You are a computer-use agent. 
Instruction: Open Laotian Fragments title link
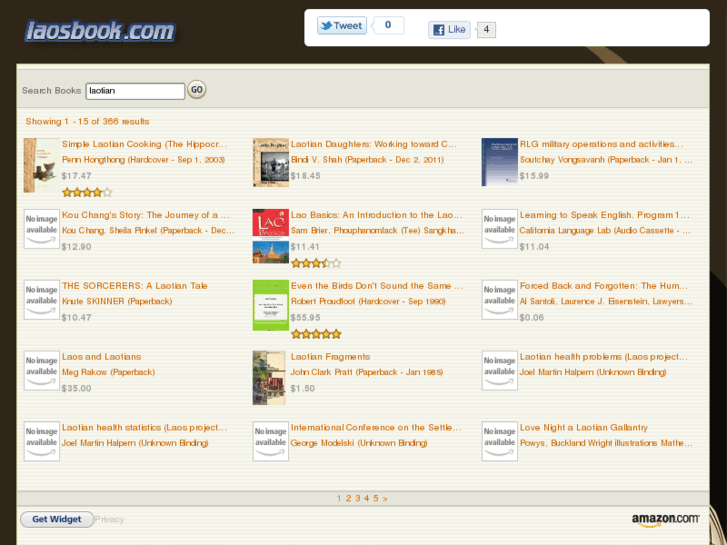[x=331, y=357]
